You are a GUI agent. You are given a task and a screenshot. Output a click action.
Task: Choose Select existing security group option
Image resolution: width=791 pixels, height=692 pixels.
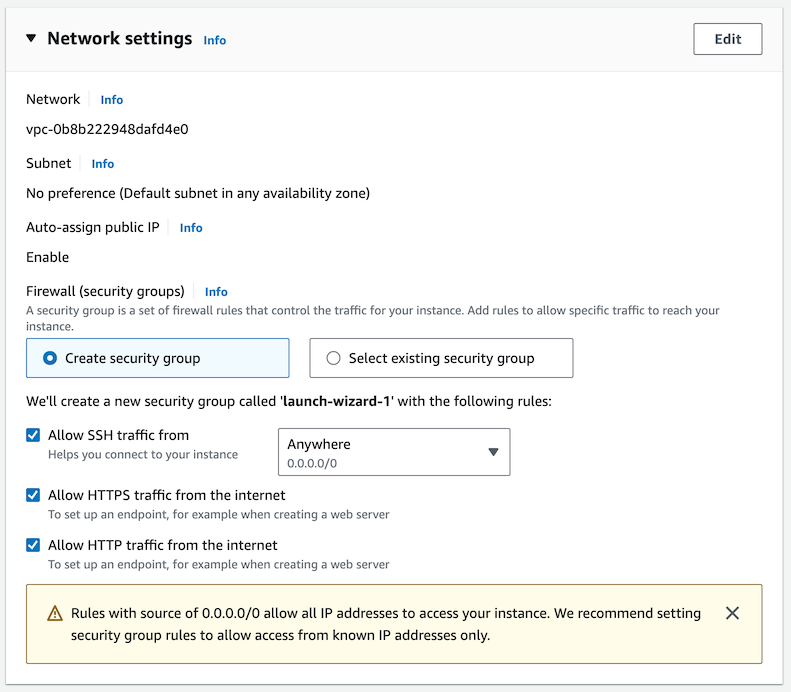point(441,358)
